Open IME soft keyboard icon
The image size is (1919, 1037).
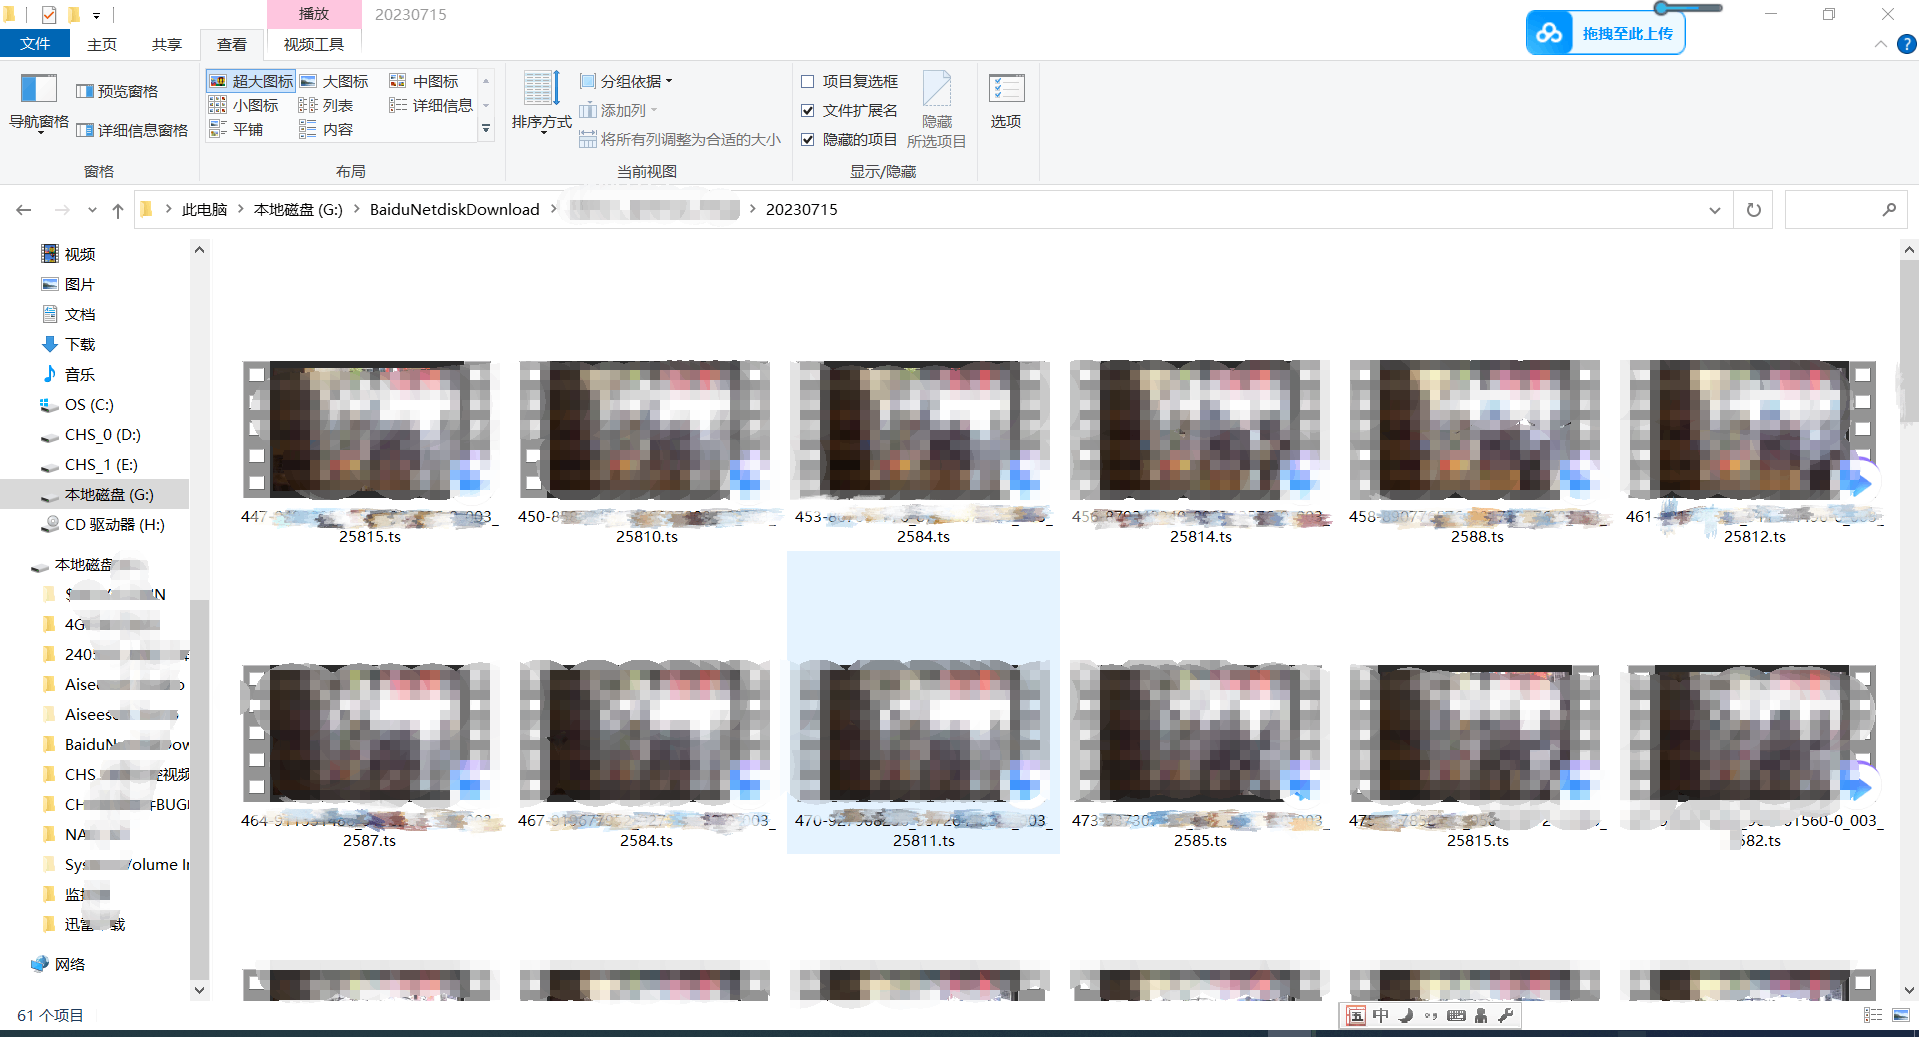pos(1456,1015)
